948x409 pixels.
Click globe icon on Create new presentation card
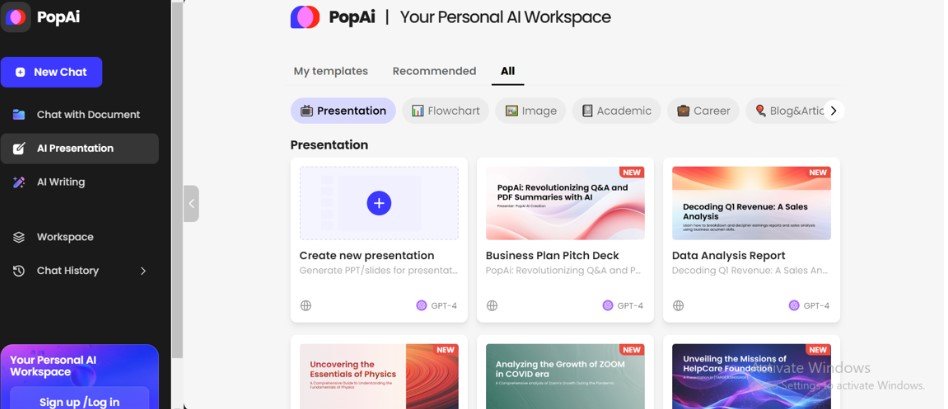click(306, 306)
